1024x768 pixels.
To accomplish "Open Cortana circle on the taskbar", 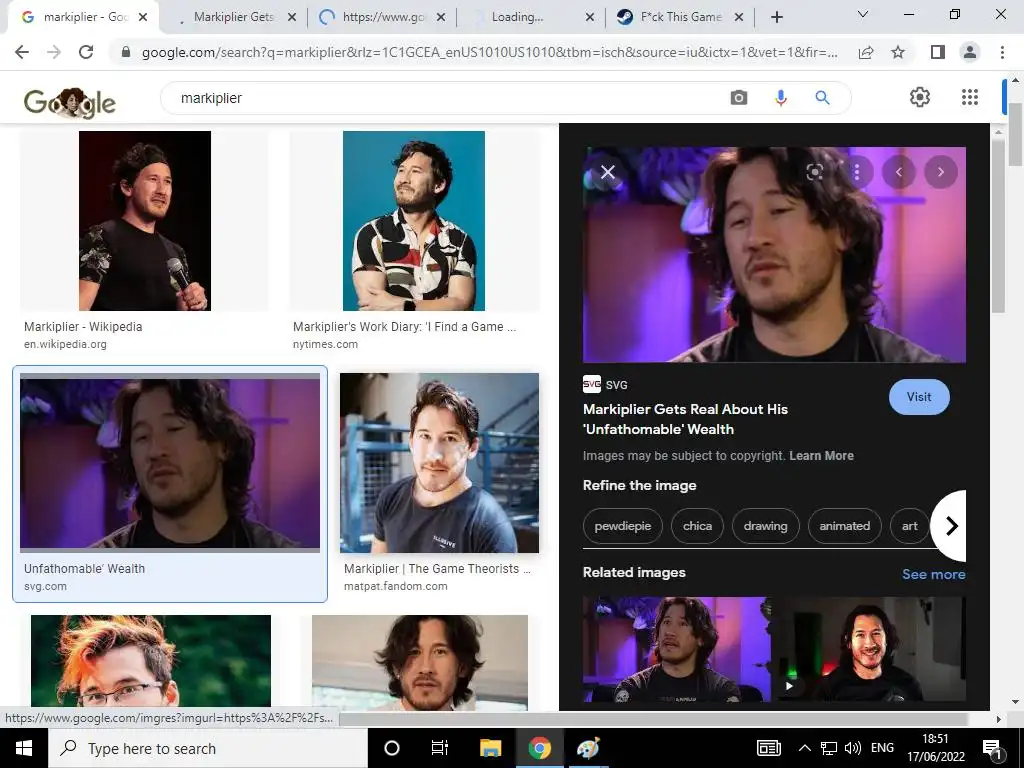I will (392, 748).
